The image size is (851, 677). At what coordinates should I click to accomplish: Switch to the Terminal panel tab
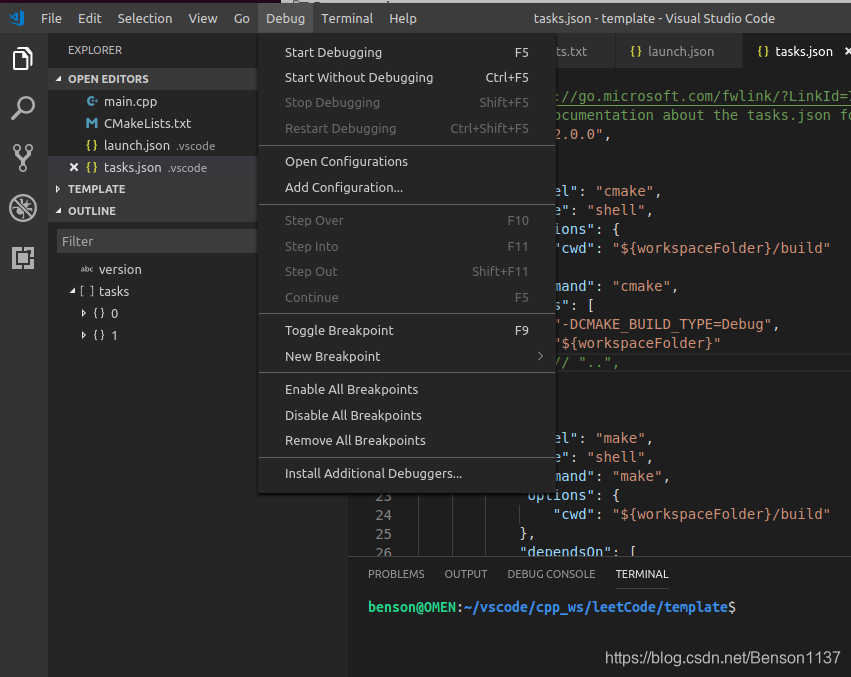pyautogui.click(x=642, y=574)
